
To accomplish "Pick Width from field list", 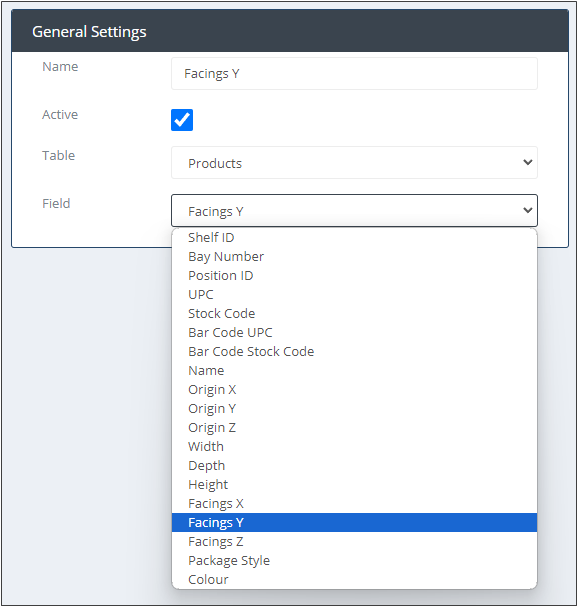I will point(354,446).
